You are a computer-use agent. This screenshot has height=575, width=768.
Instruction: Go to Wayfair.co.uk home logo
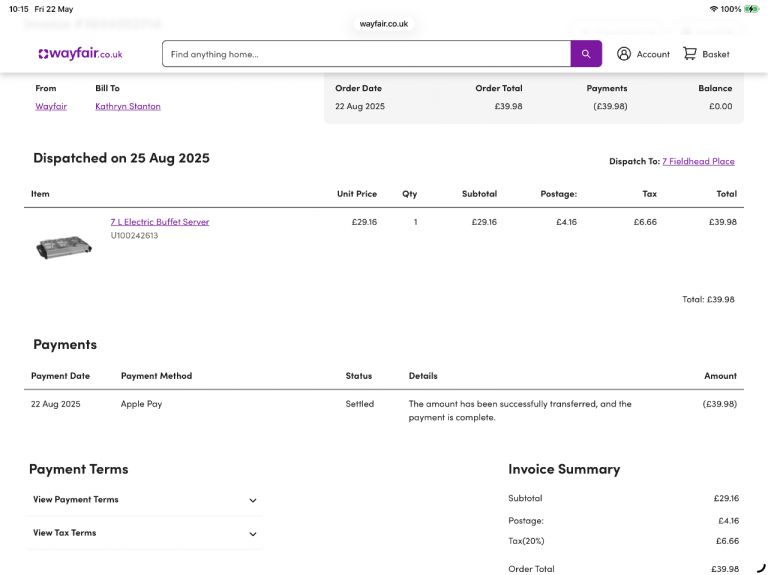tap(80, 54)
